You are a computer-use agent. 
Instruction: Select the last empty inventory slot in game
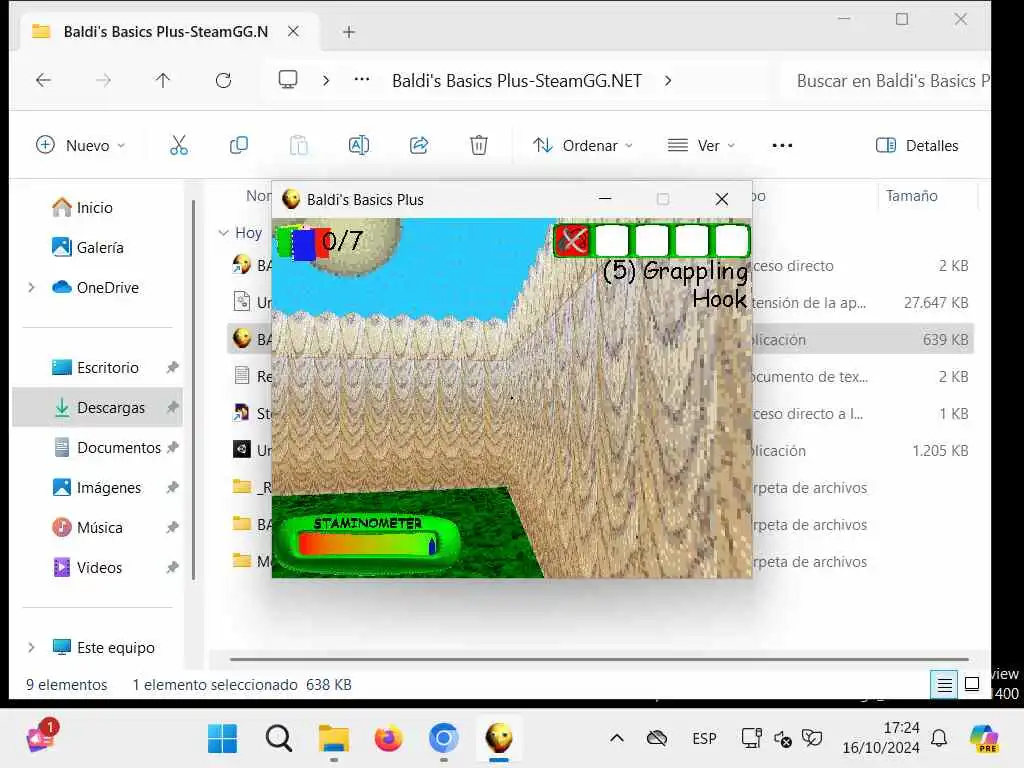731,240
